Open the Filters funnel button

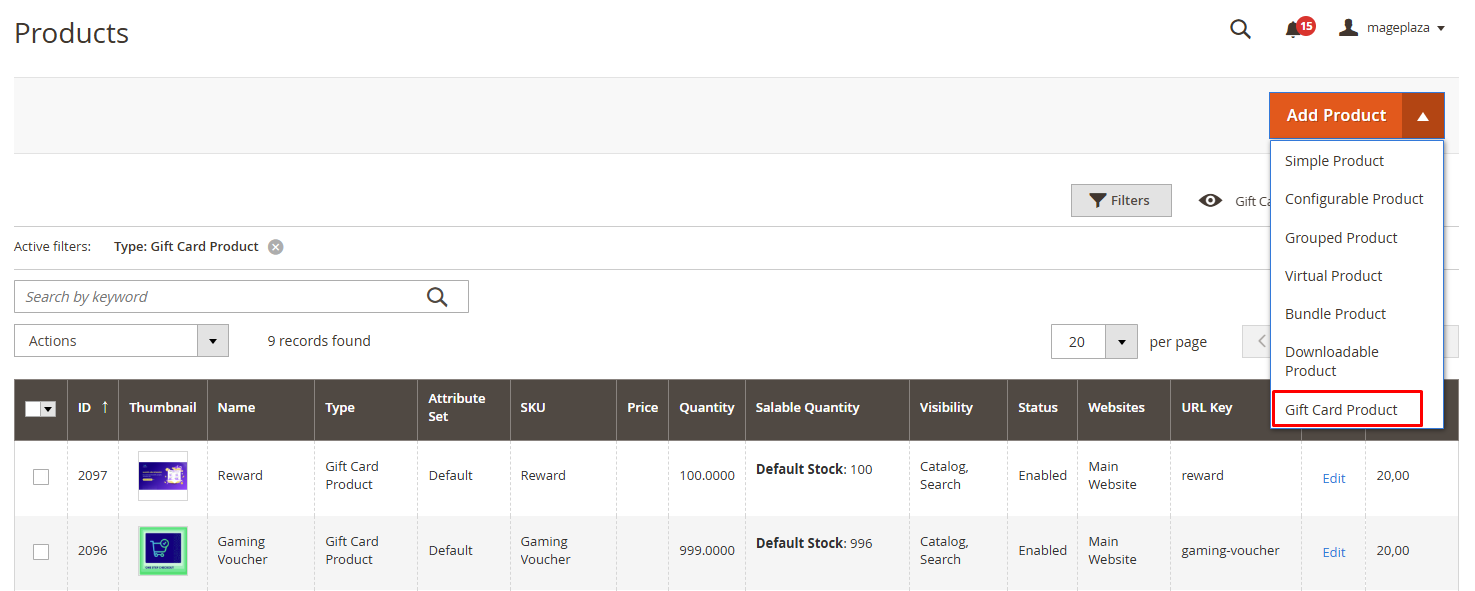coord(1120,200)
